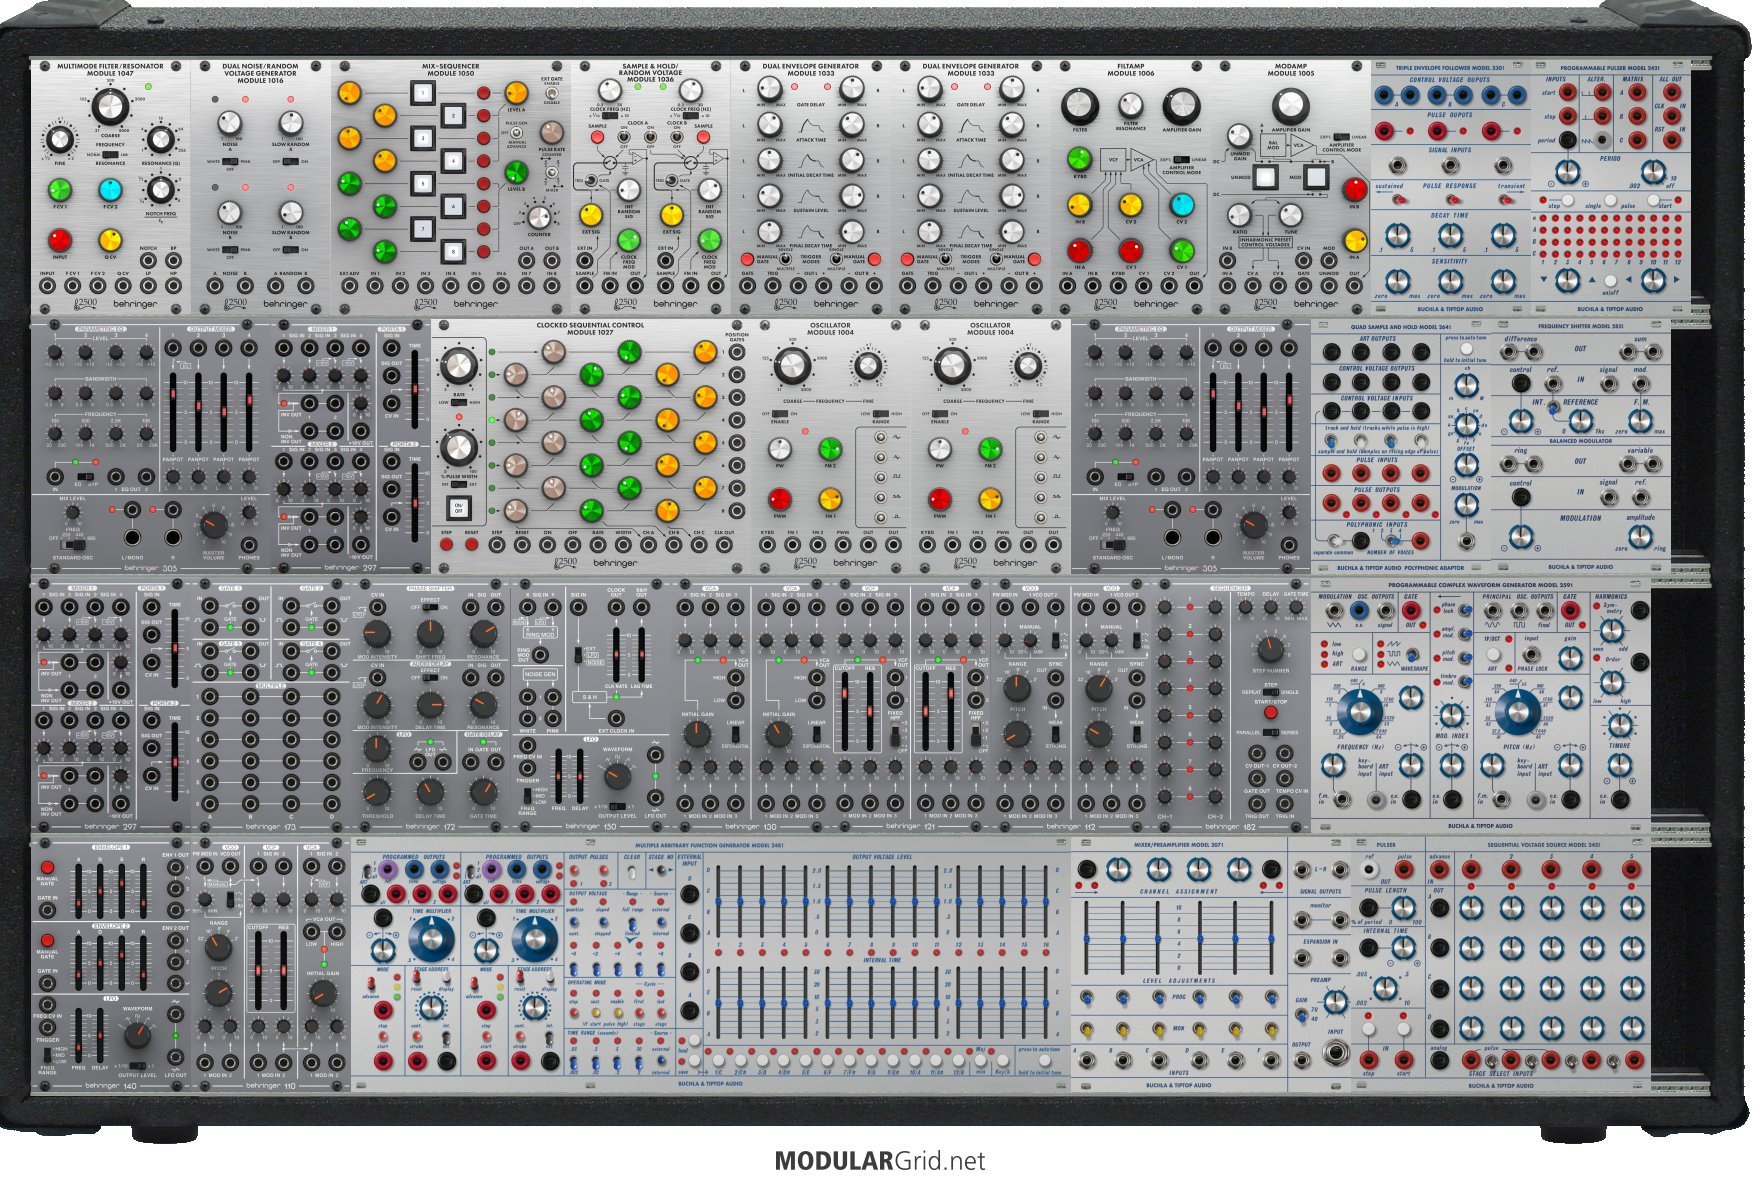Push the MOD button on Modamp
The image size is (1762, 1182).
coord(1316,178)
